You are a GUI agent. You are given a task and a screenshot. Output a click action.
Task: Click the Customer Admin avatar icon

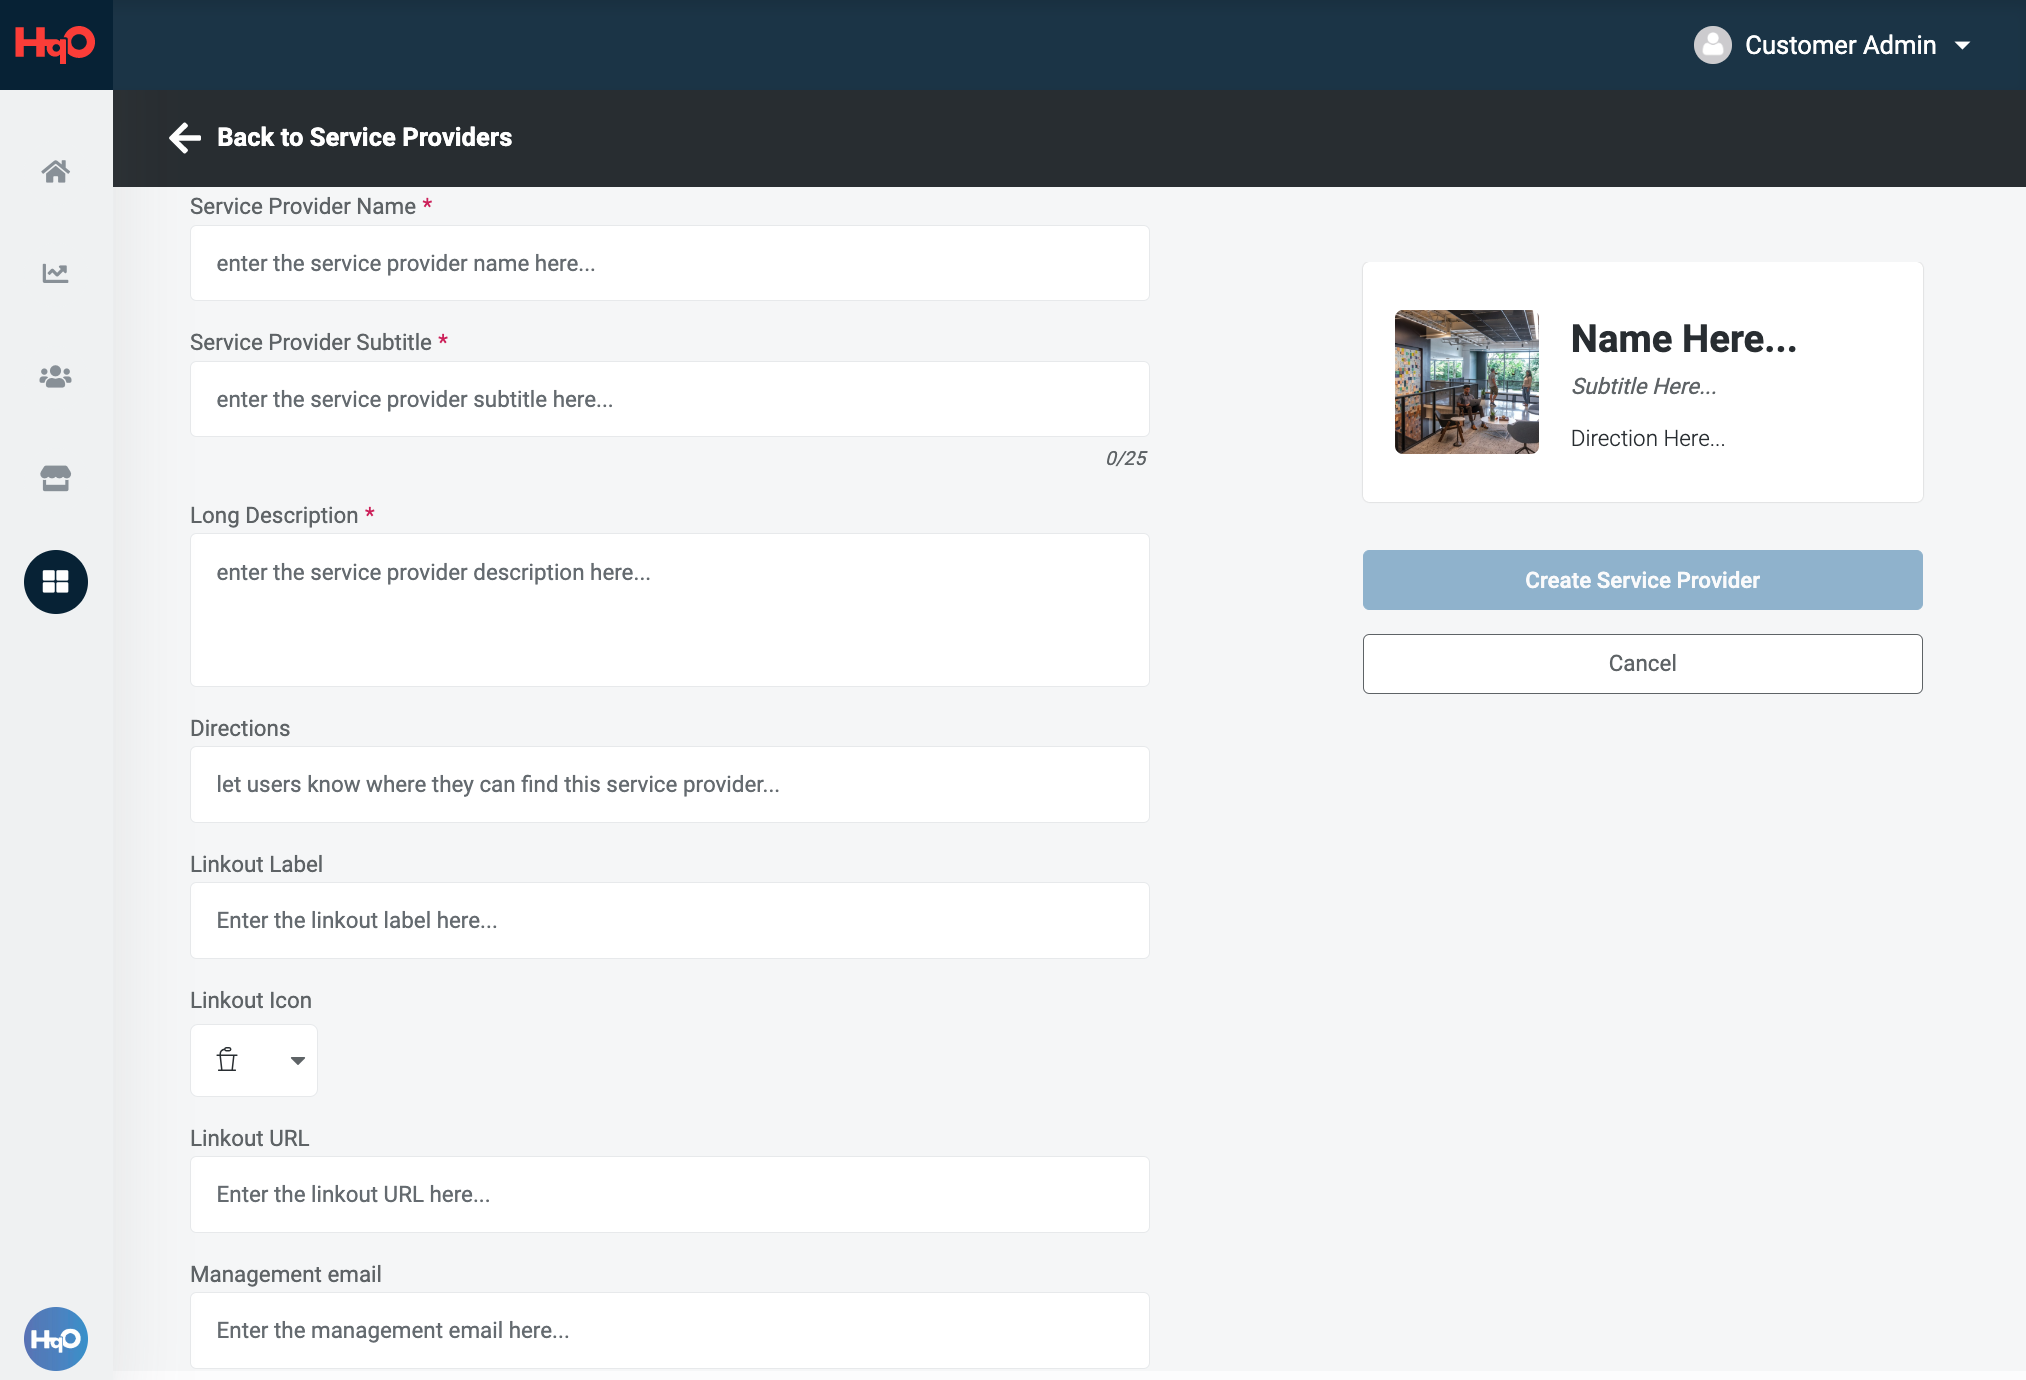pos(1713,45)
